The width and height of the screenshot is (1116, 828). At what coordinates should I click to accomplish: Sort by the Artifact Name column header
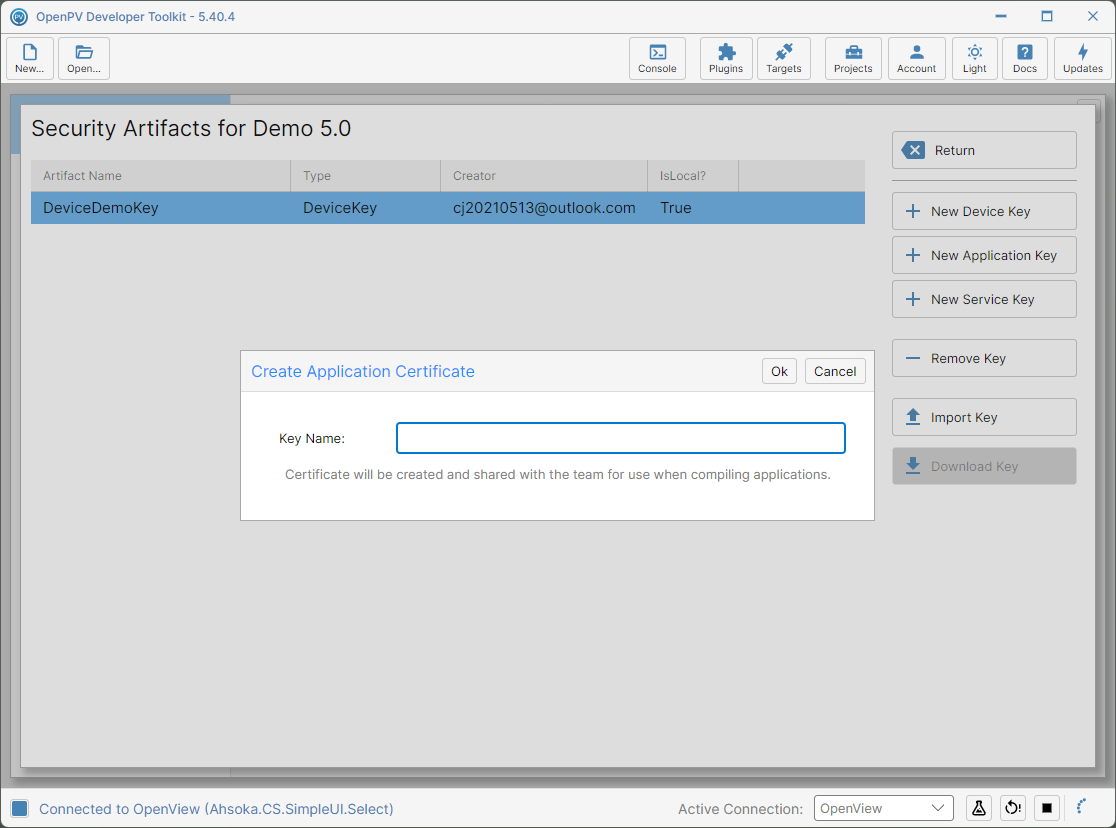click(x=161, y=176)
